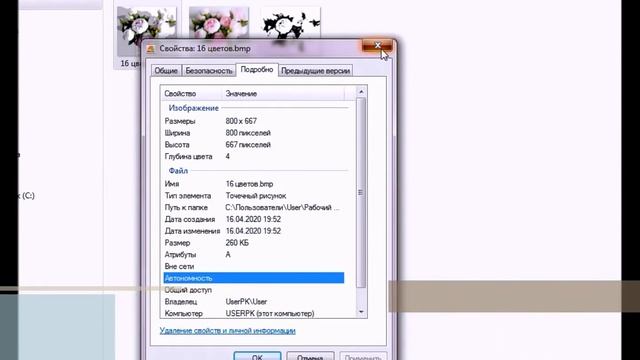This screenshot has width=640, height=360.
Task: Click the Удаление свойств и личной информации link
Action: coord(227,331)
